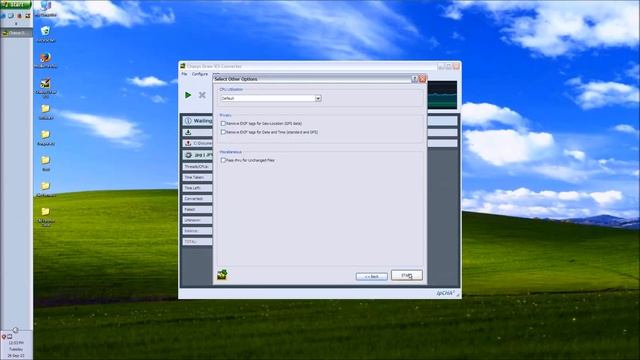Click the converter taskbar button
Screen dimensions: 640x360
[x=16, y=33]
